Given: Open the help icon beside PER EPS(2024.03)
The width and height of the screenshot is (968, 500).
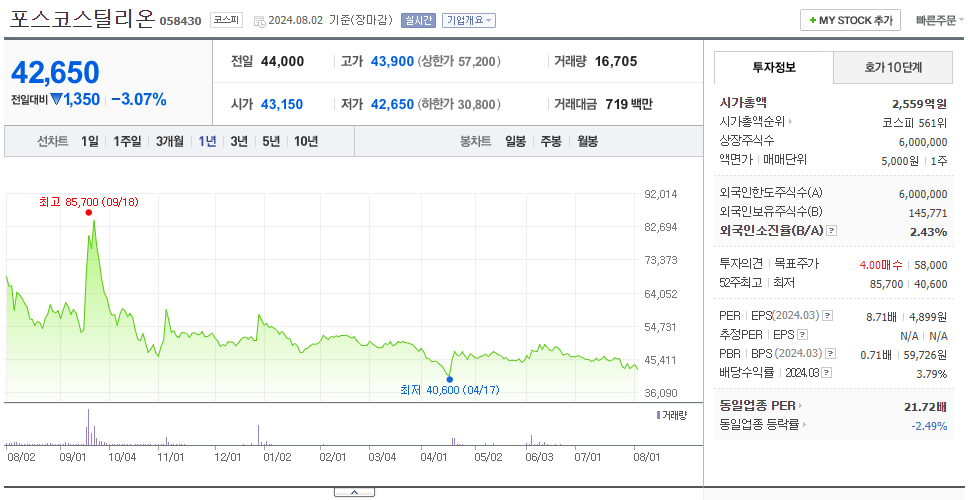Looking at the screenshot, I should [828, 316].
